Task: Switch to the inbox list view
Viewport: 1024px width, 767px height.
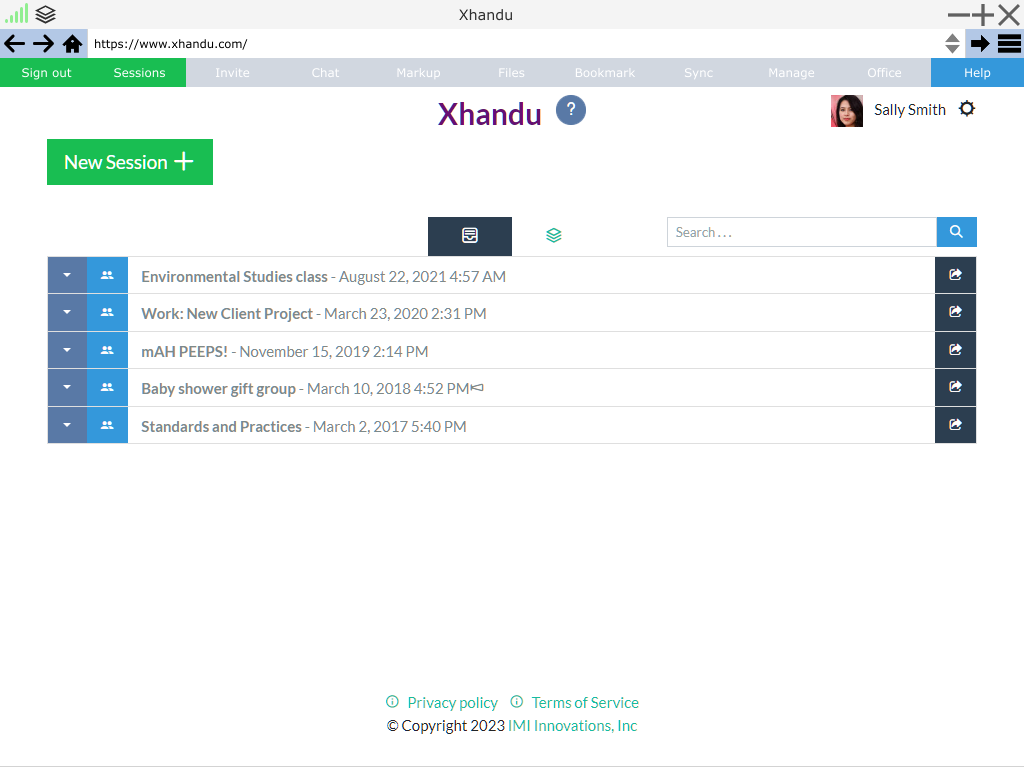Action: pyautogui.click(x=469, y=236)
